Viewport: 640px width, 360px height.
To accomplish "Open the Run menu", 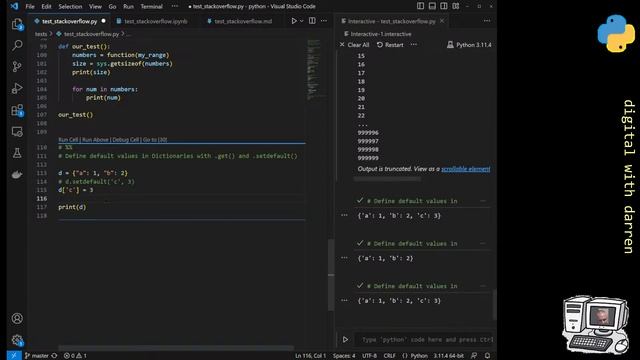I will pos(128,7).
